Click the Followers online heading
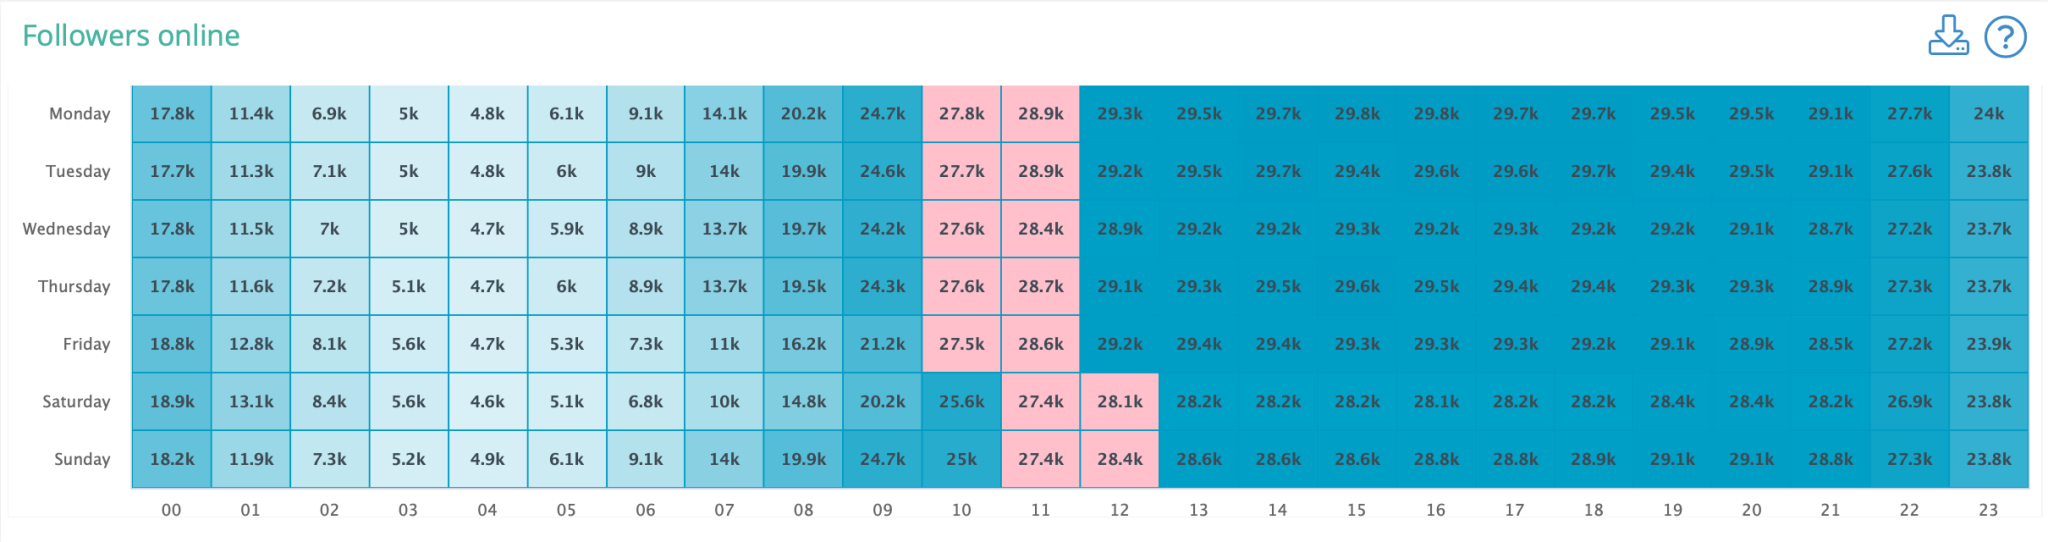This screenshot has height=542, width=2048. point(131,36)
